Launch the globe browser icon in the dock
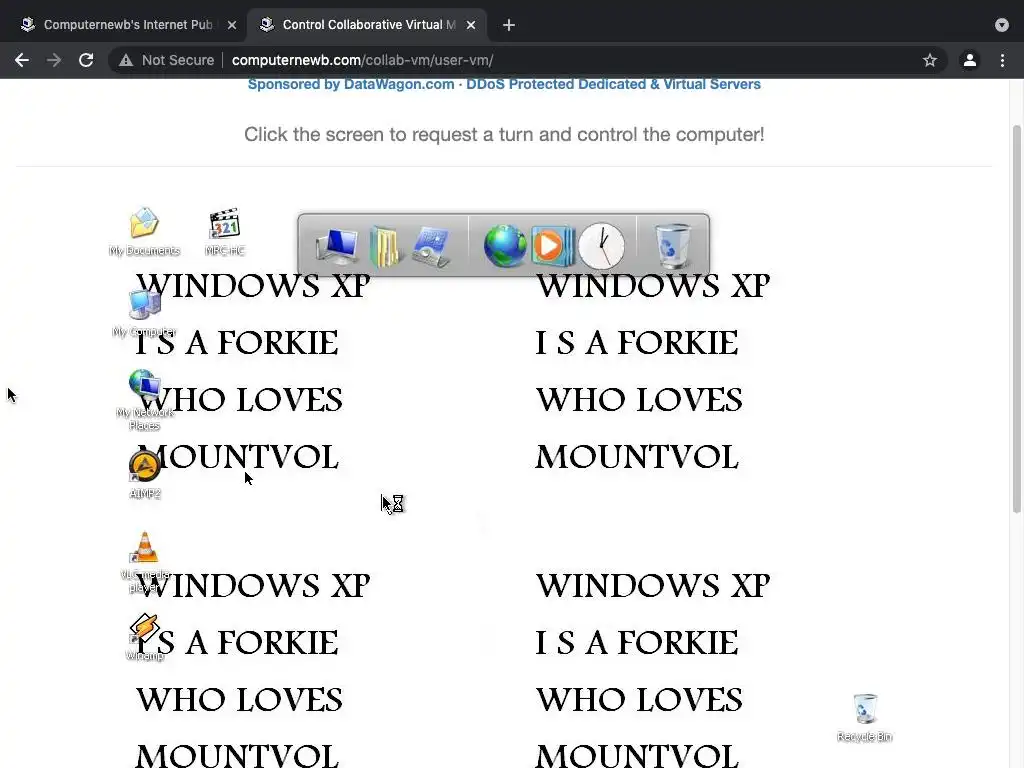The height and width of the screenshot is (768, 1024). tap(505, 246)
